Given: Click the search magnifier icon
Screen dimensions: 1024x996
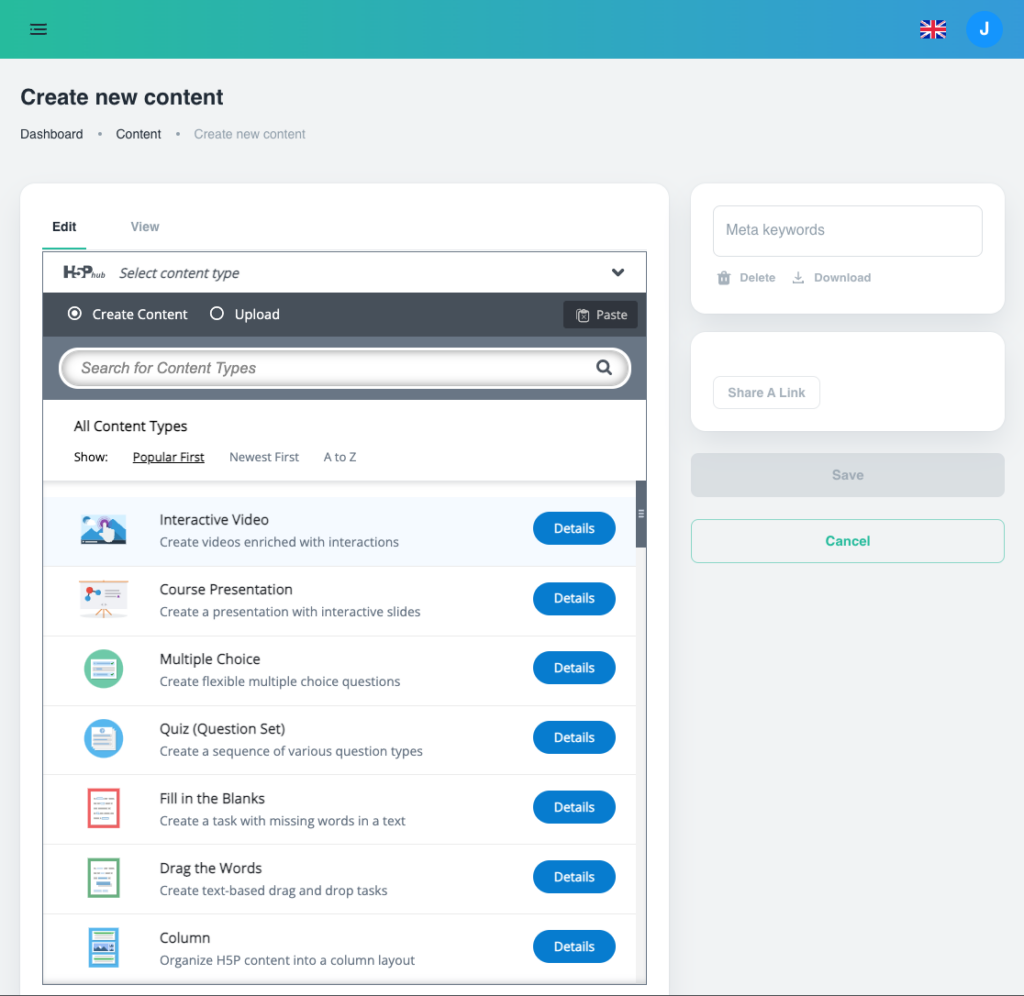Looking at the screenshot, I should (x=604, y=368).
